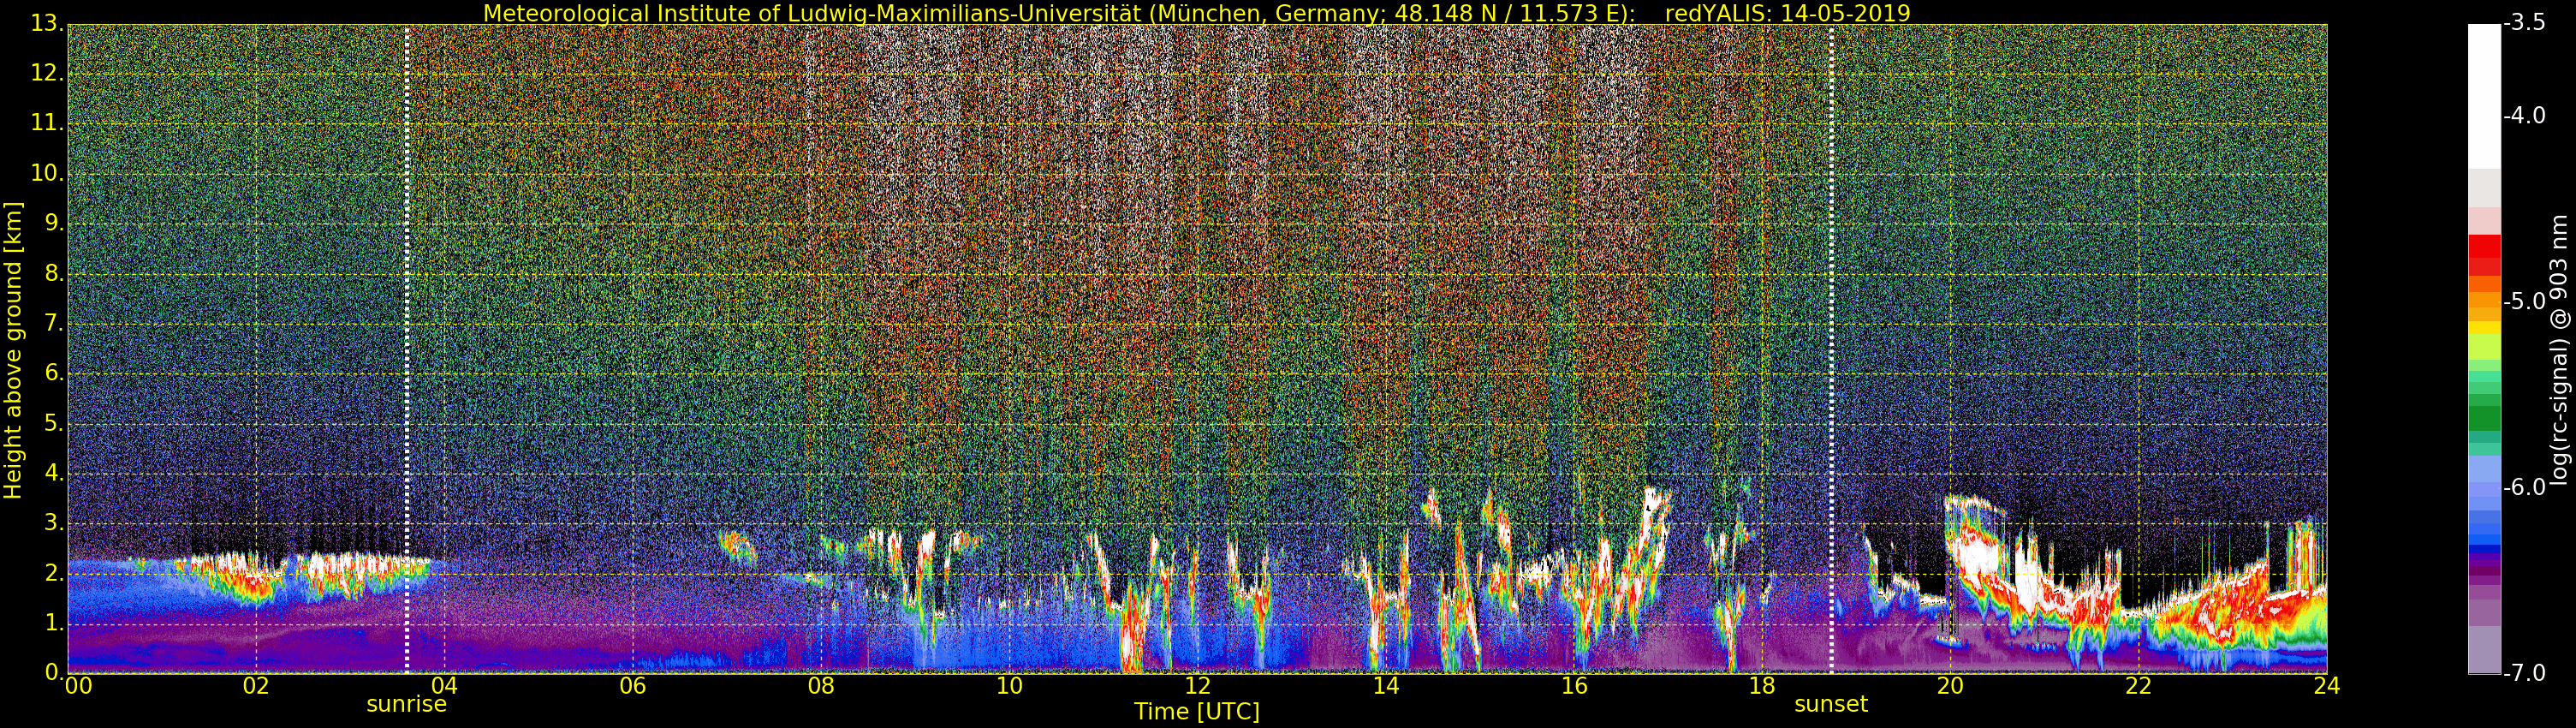Select the '12.' height tick label
Viewport: 2576px width, 728px height.
click(48, 73)
